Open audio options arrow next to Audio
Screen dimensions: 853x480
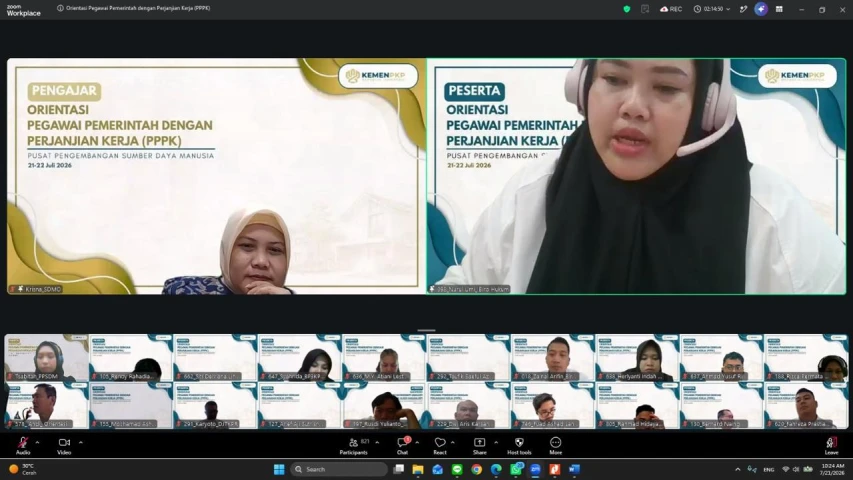(x=37, y=442)
